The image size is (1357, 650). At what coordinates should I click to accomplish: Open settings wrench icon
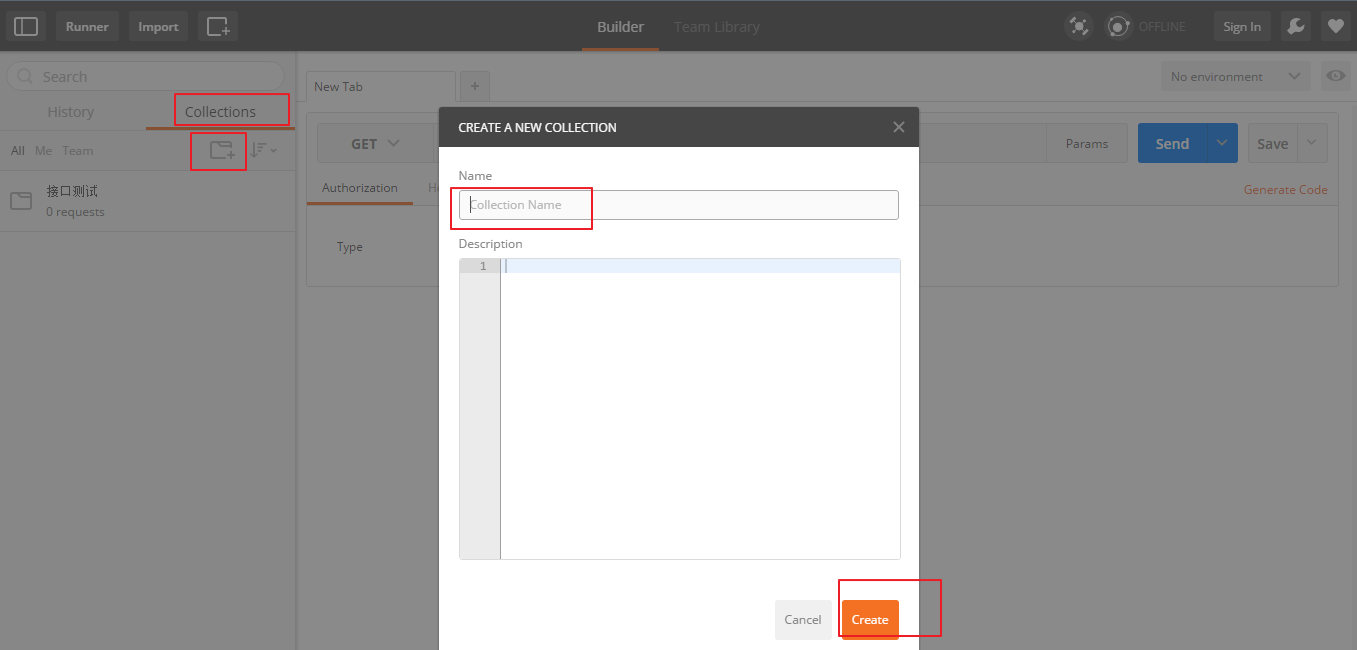click(x=1294, y=27)
